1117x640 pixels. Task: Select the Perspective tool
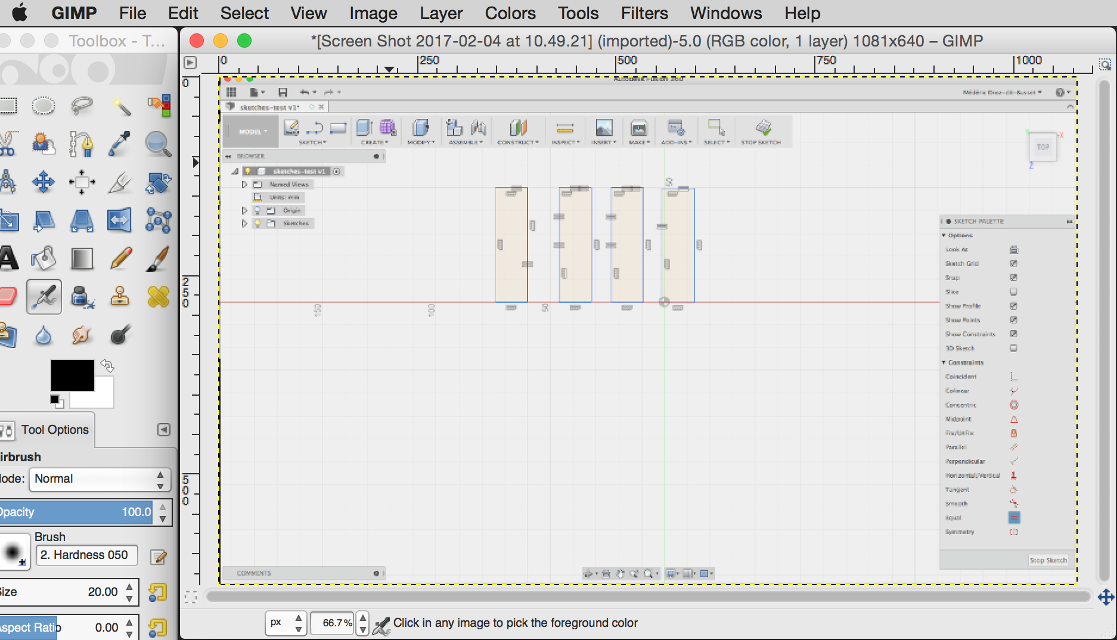82,220
